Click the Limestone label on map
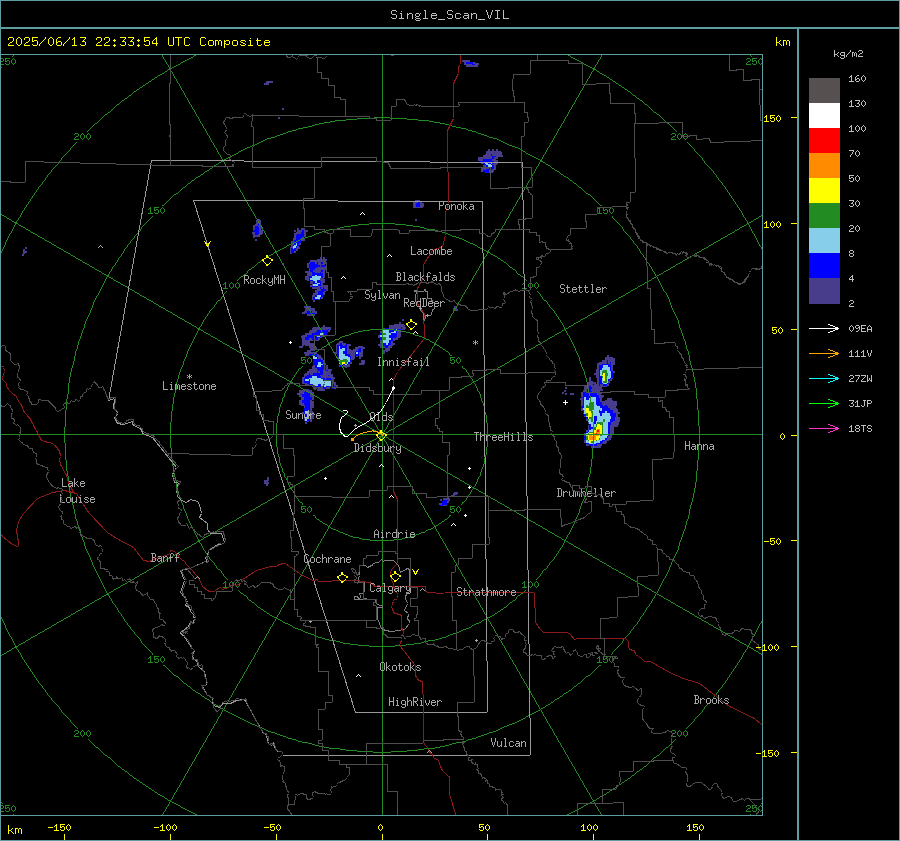Image resolution: width=900 pixels, height=841 pixels. click(189, 386)
